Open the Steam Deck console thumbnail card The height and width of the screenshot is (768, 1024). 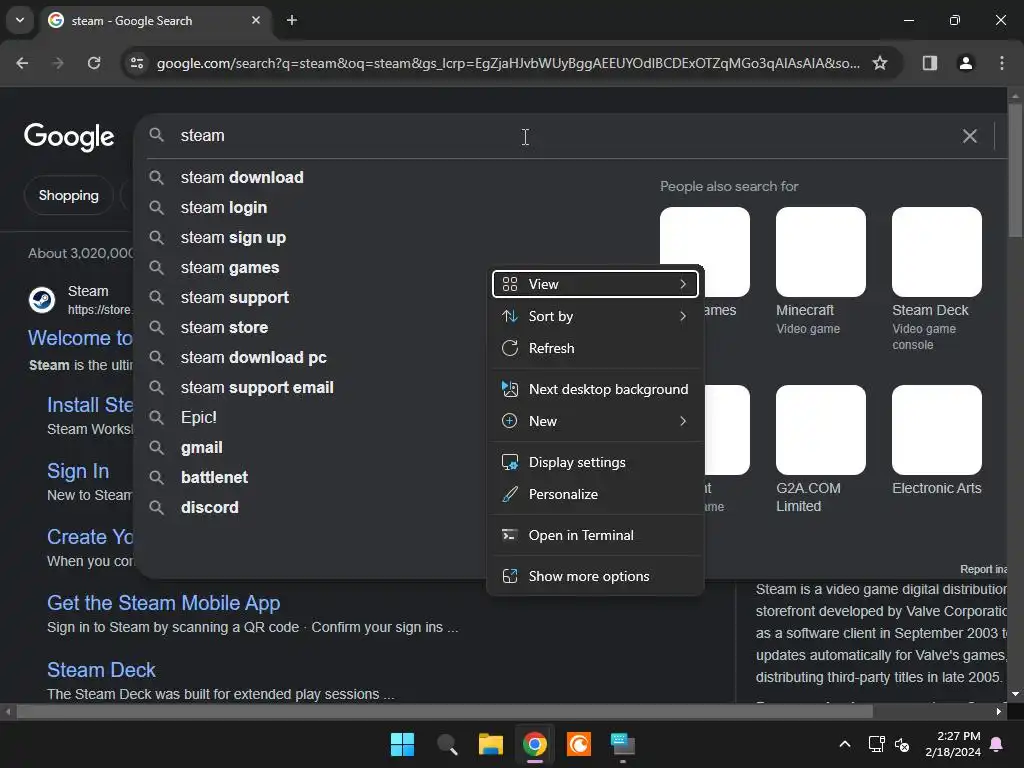pos(936,252)
